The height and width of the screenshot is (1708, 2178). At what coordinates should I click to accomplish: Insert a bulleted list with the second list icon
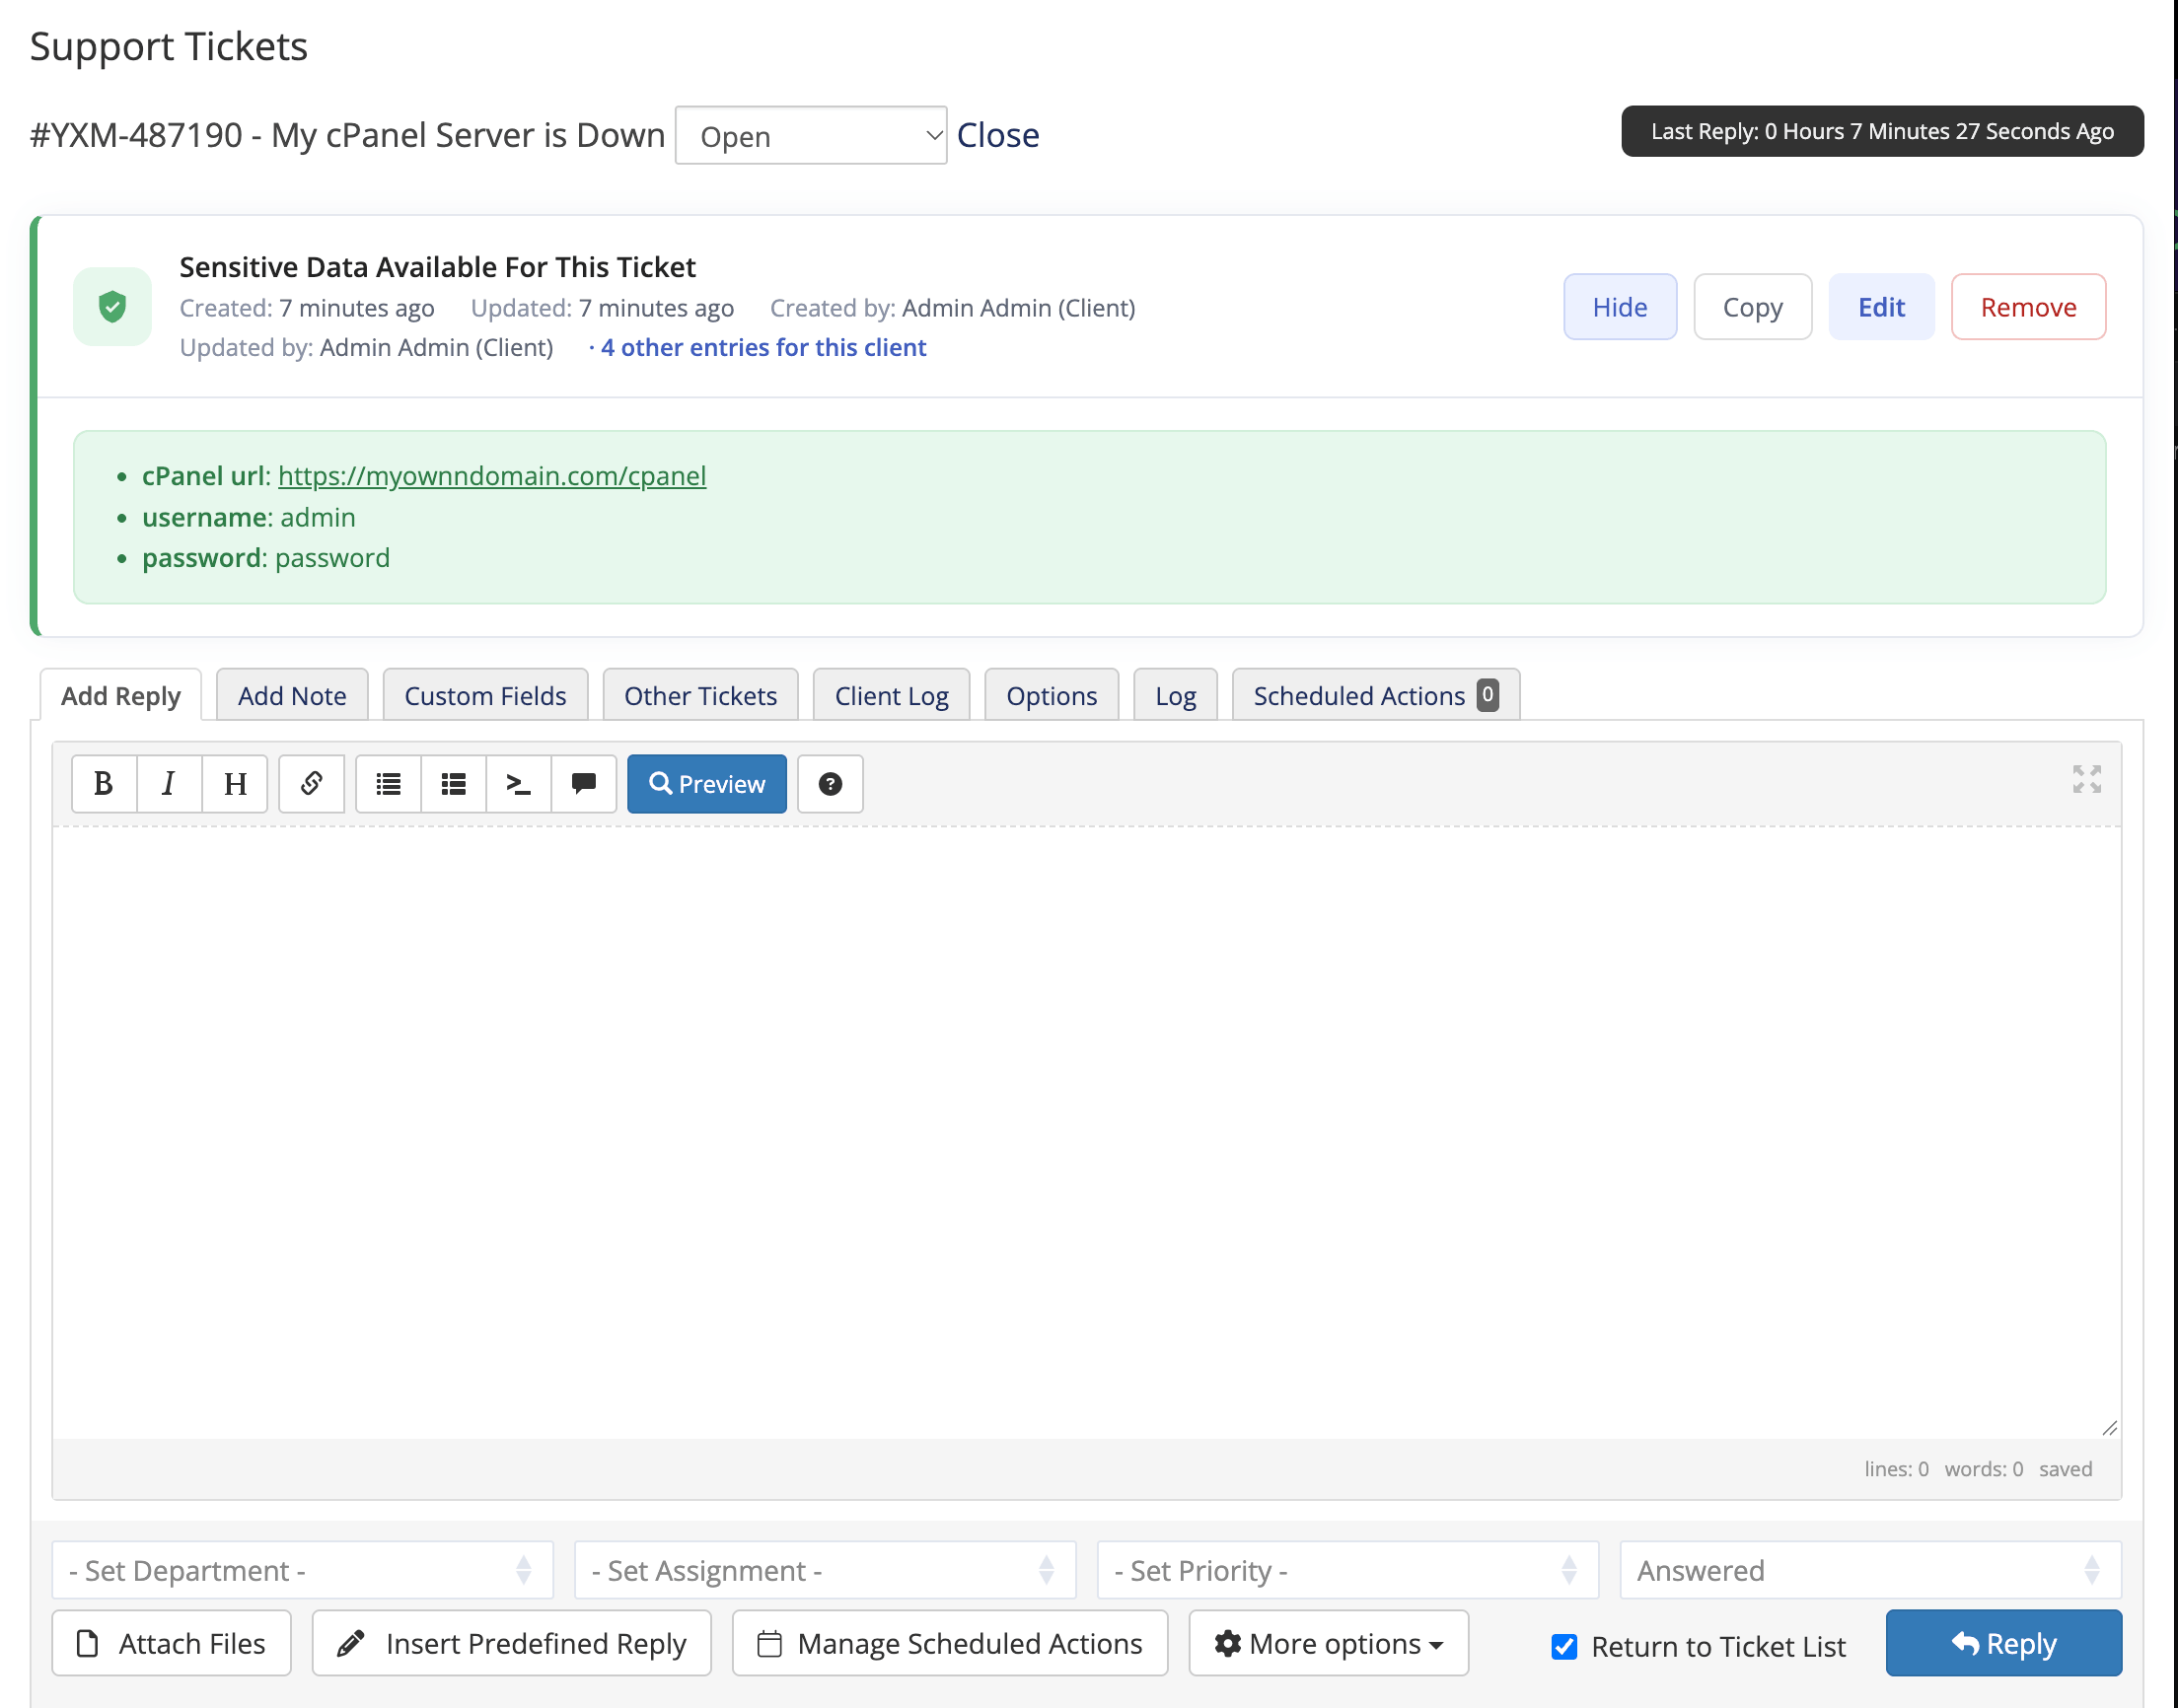click(454, 784)
